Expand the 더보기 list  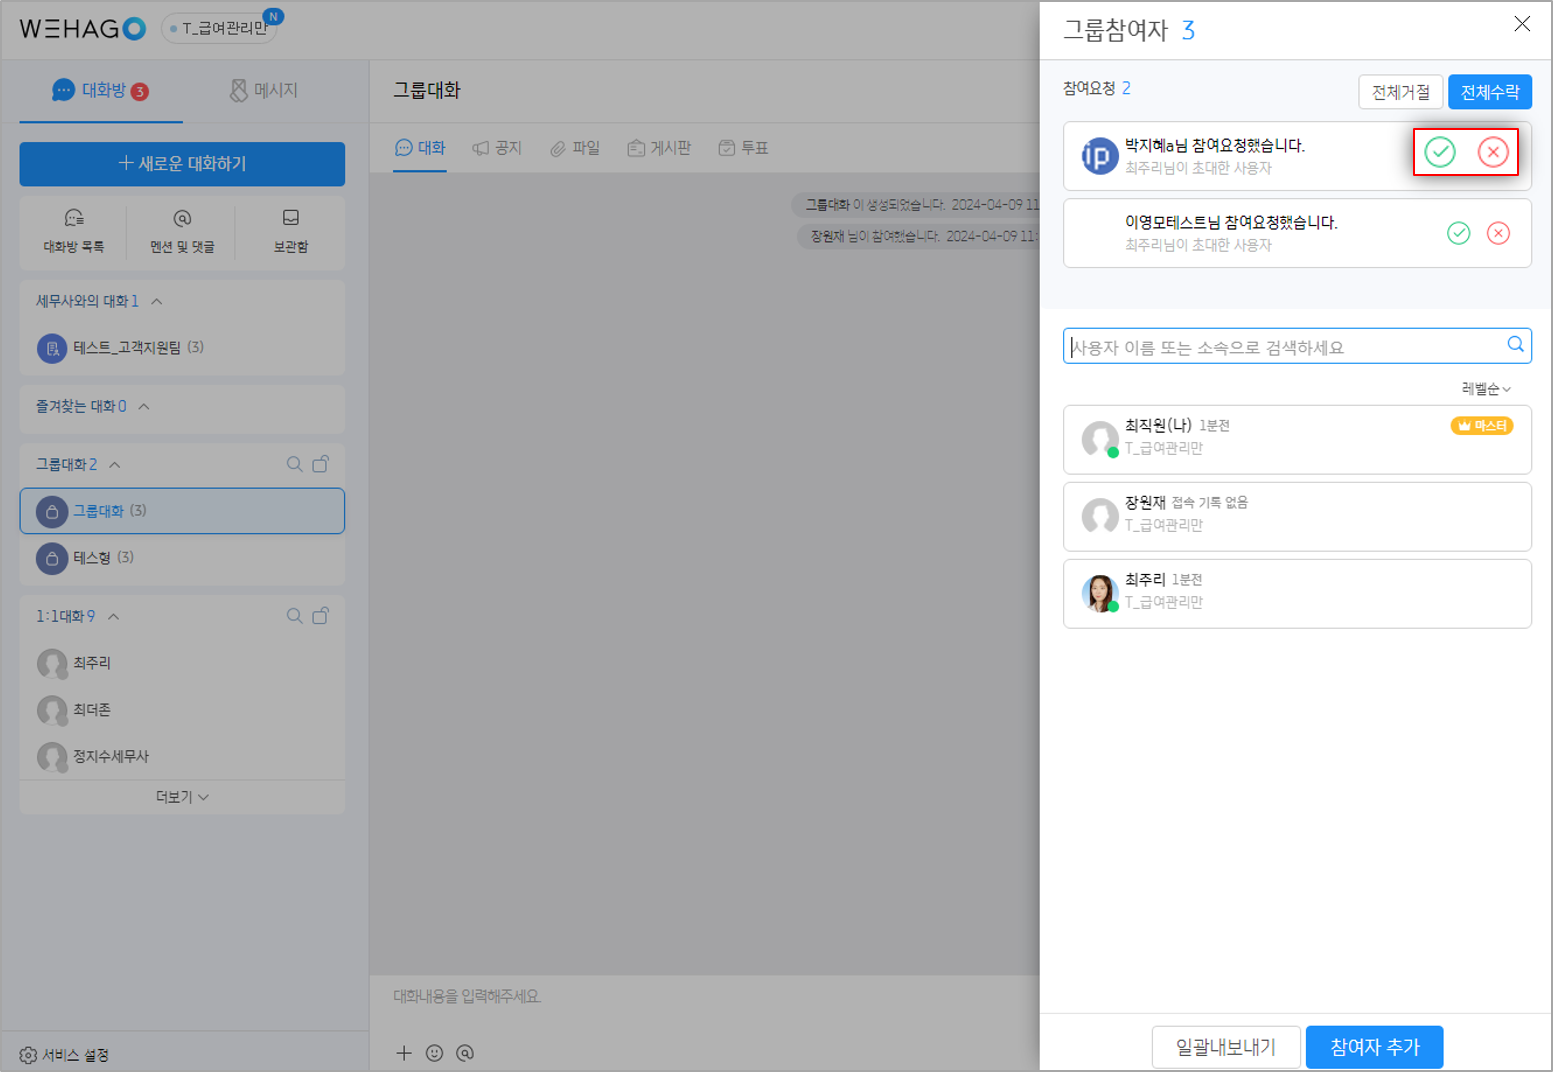click(182, 797)
